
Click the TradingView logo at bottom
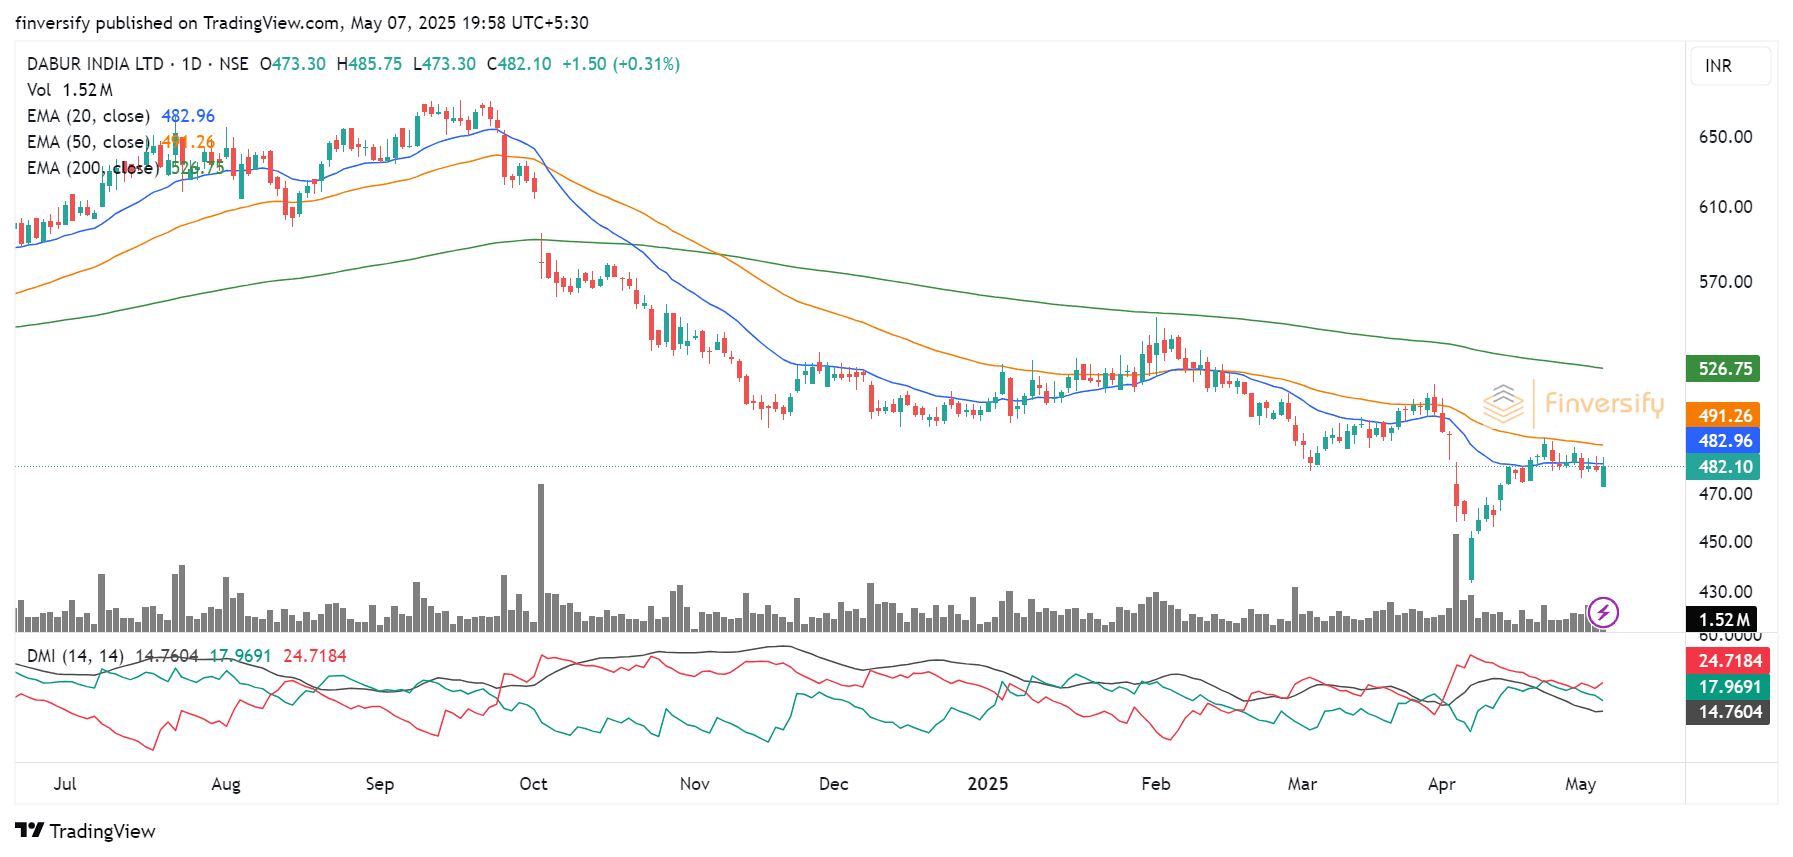86,831
